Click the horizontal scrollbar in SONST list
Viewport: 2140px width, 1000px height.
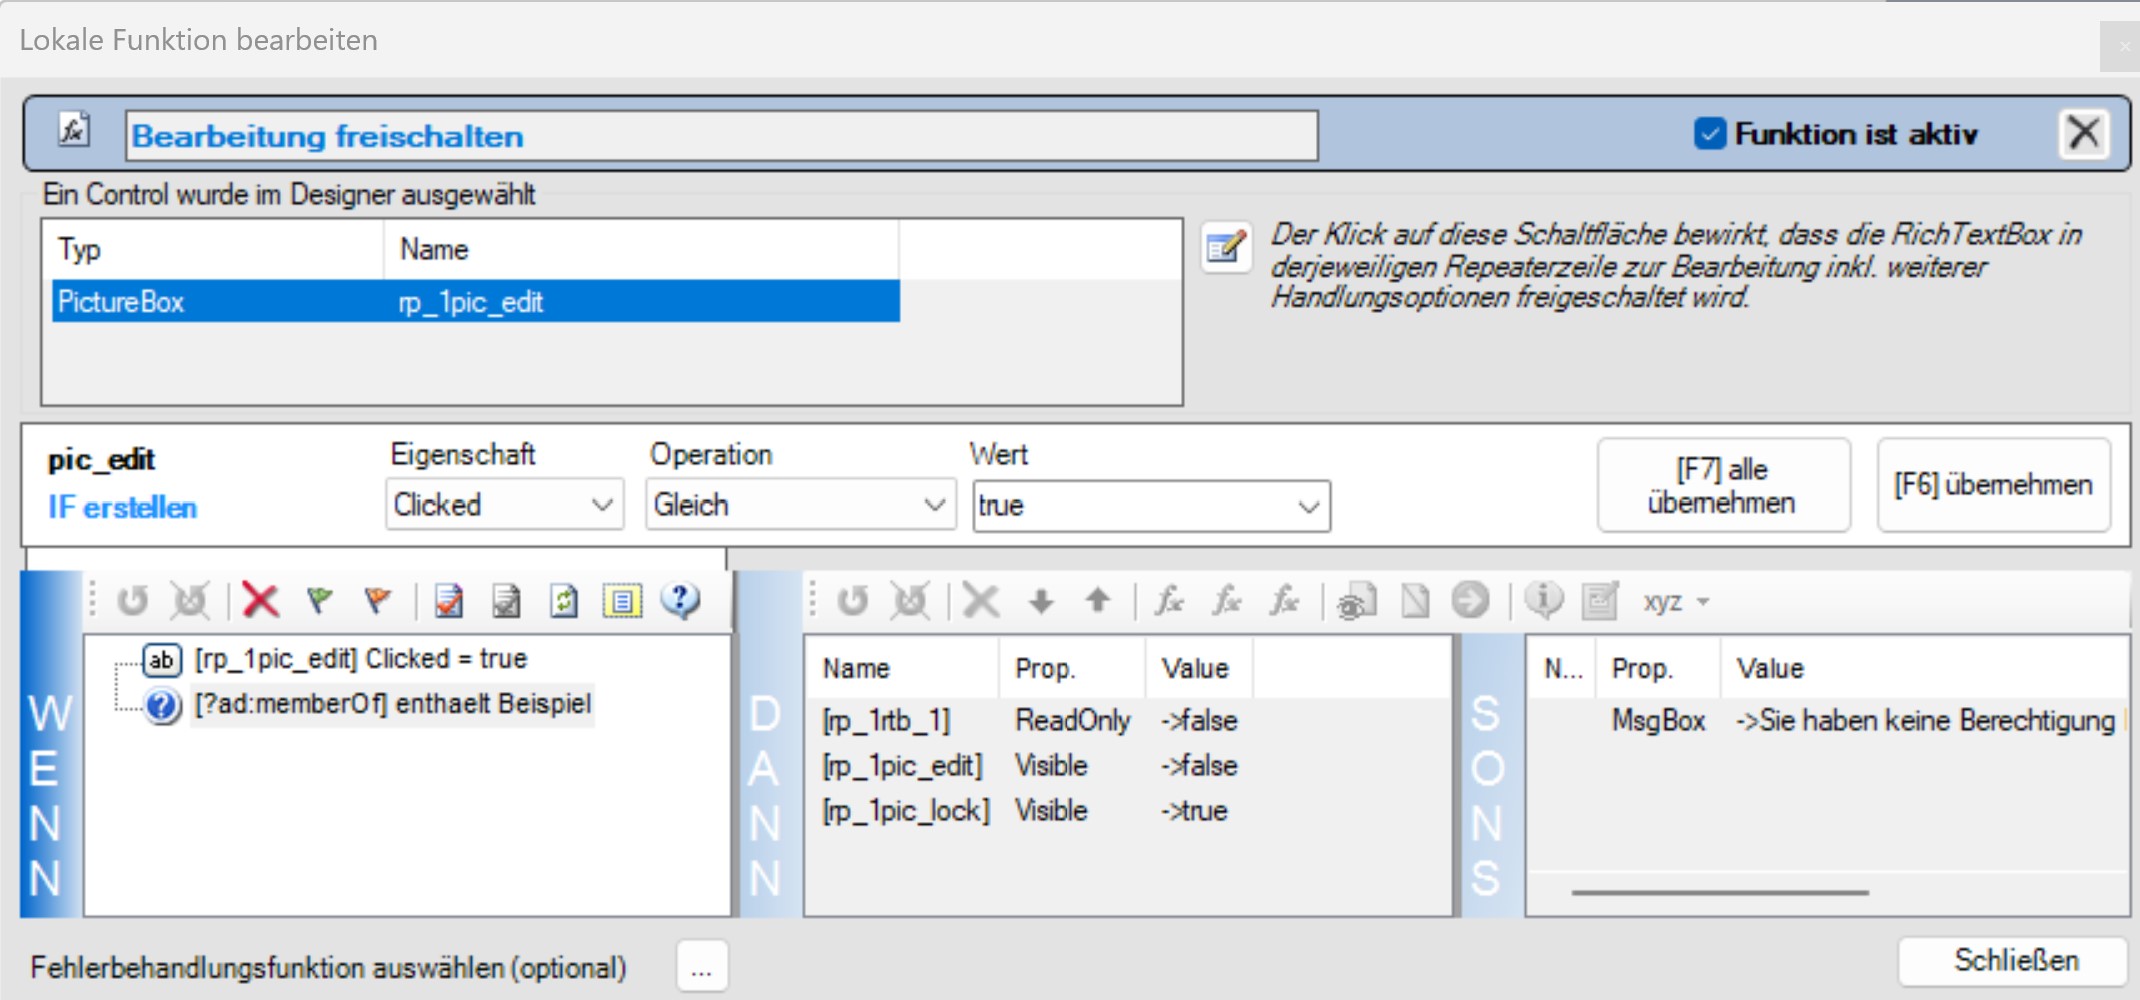coord(1719,892)
